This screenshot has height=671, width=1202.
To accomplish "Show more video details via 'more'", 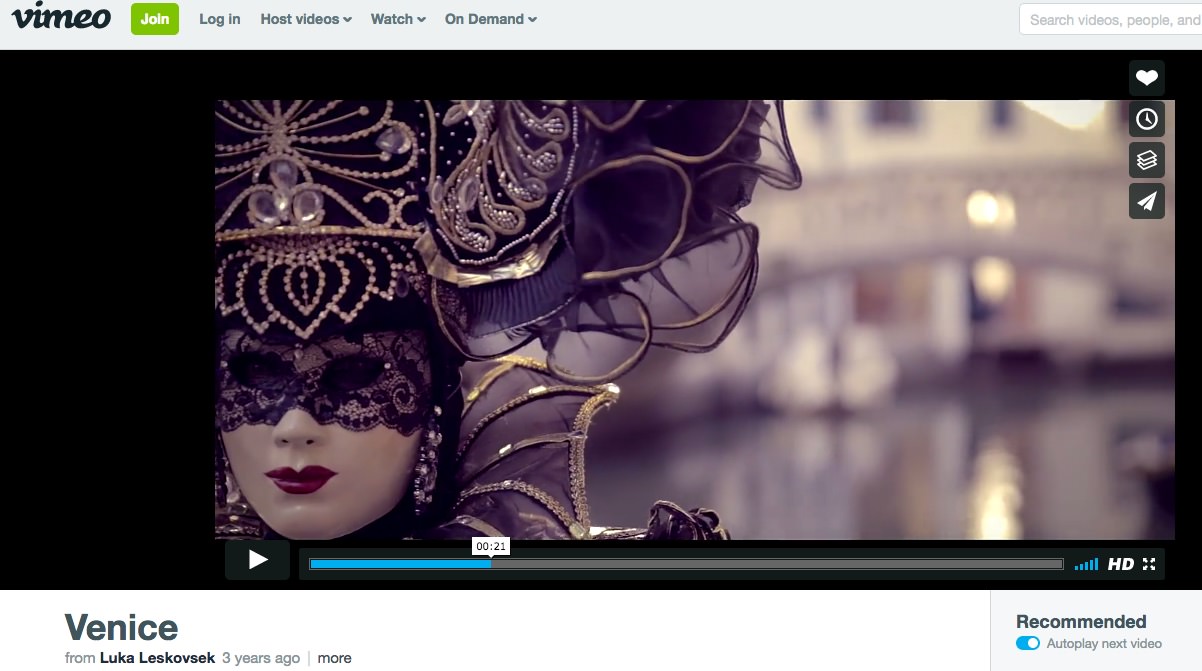I will pos(334,658).
